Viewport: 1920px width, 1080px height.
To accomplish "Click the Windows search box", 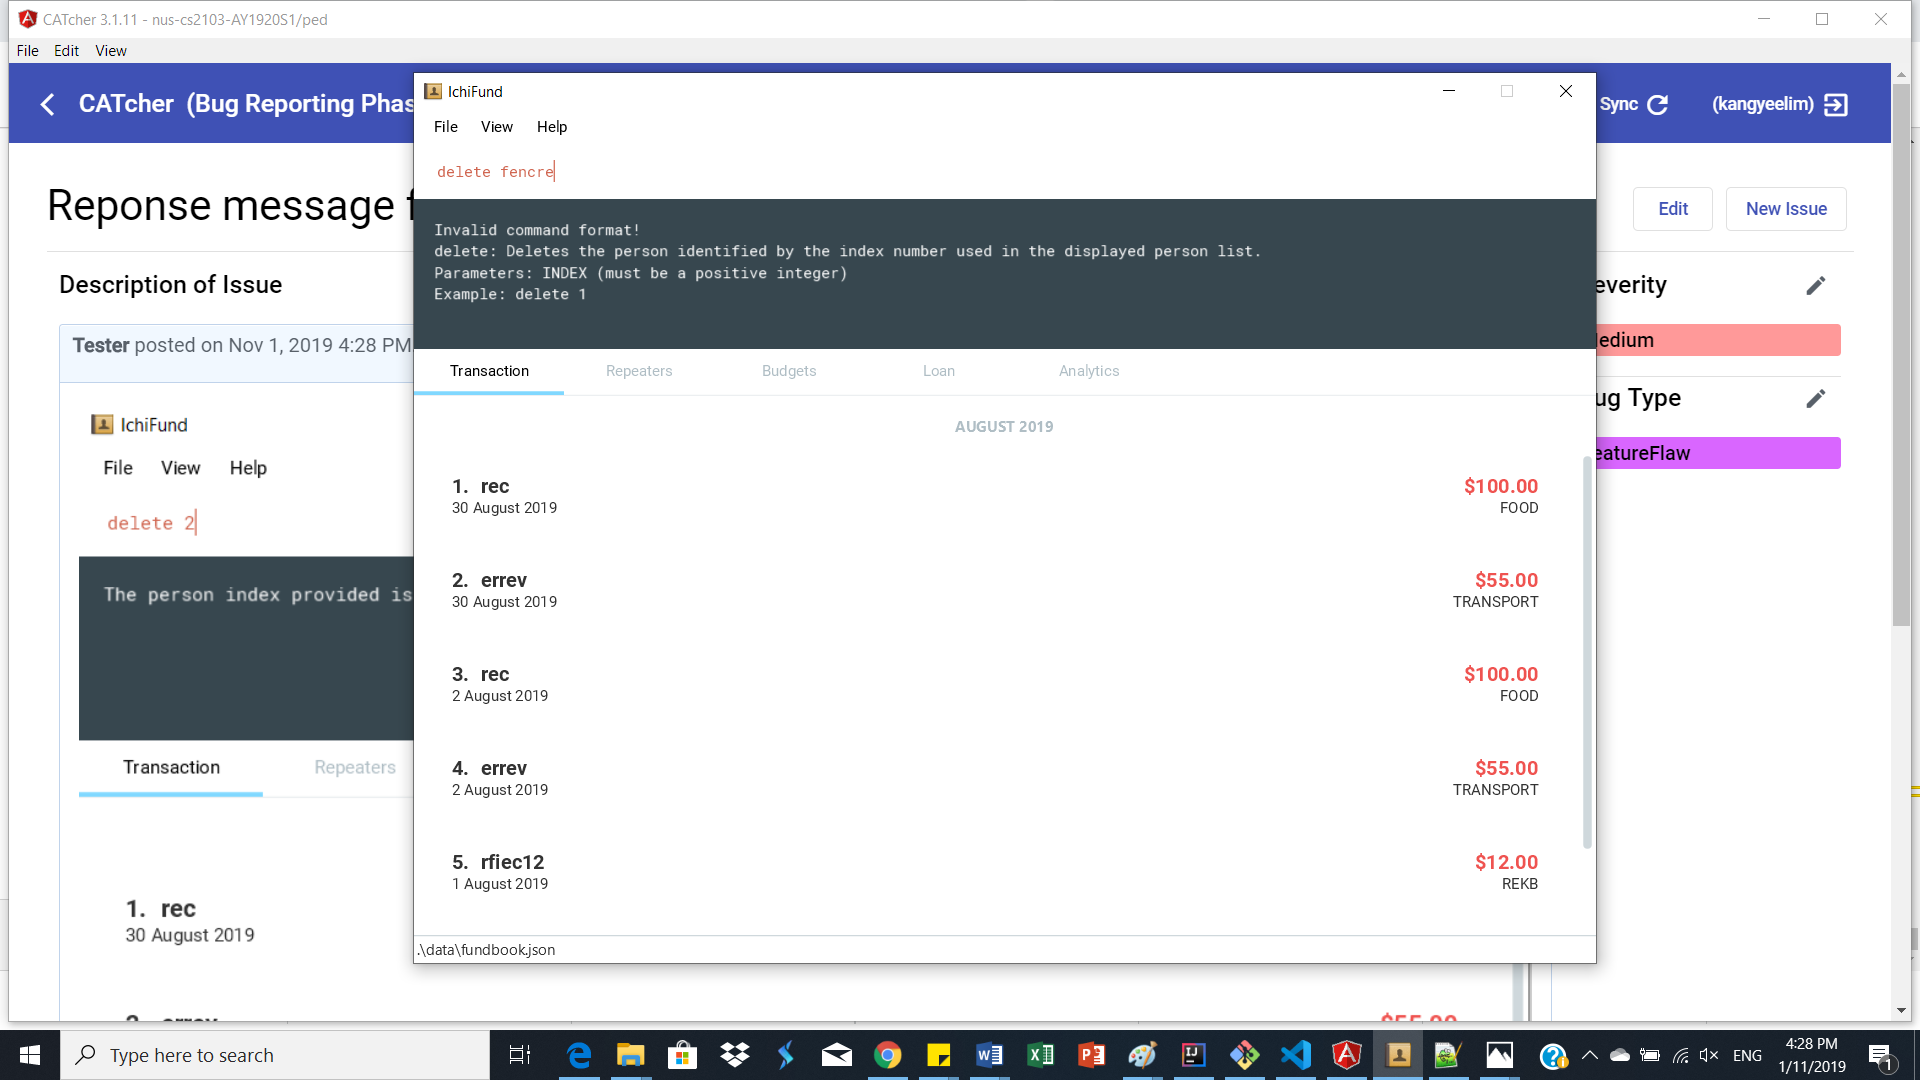I will tap(275, 1055).
